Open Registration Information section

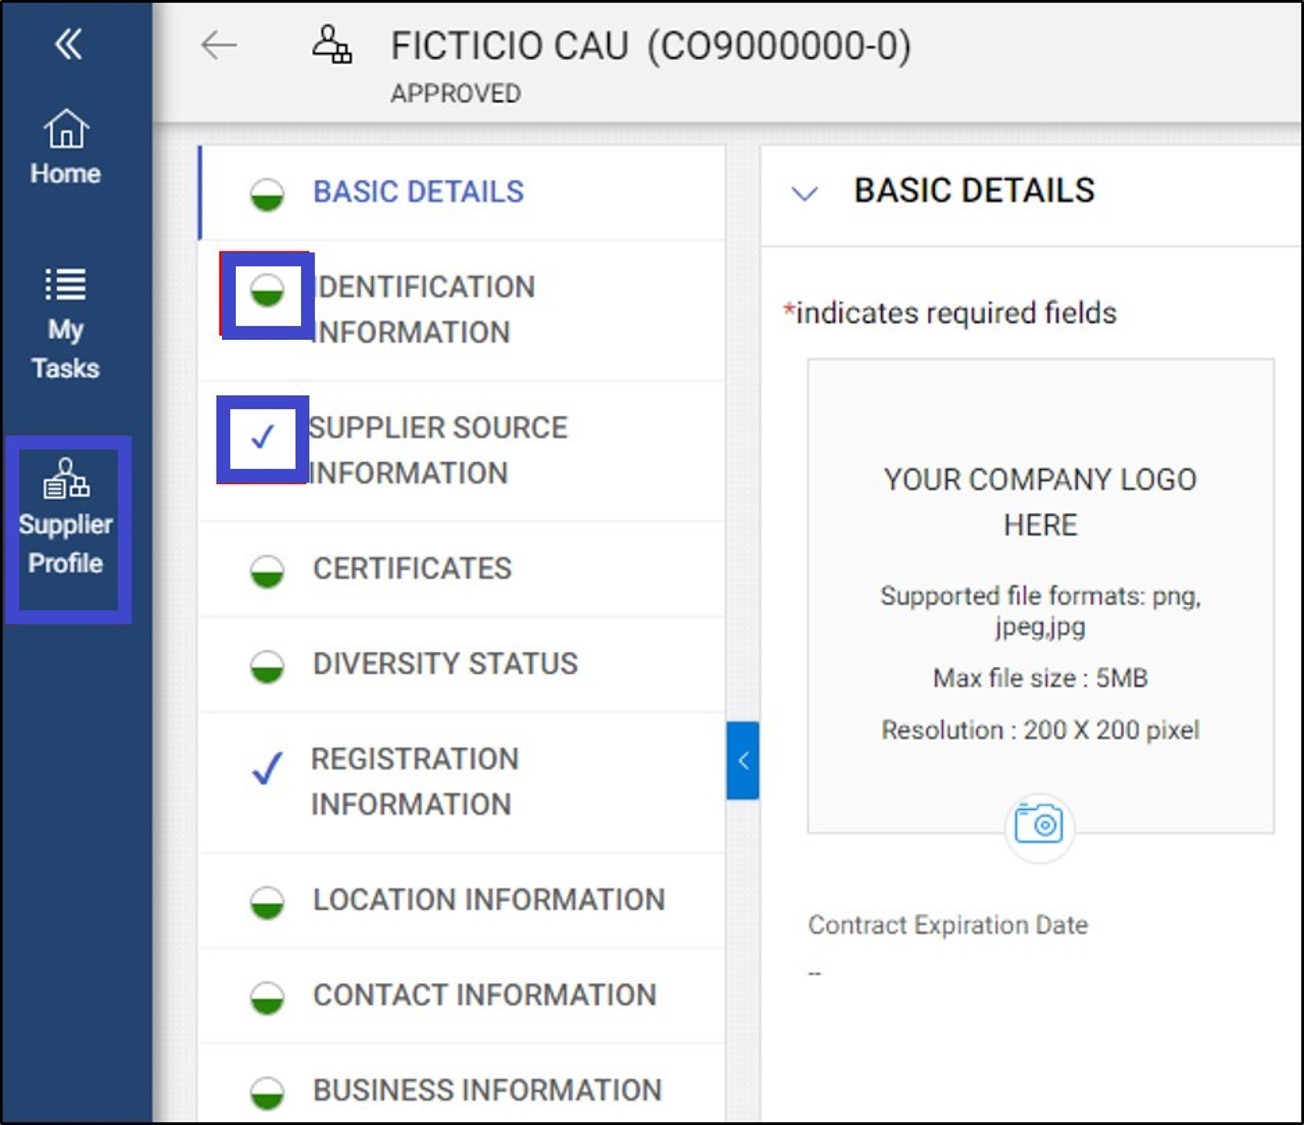pos(414,781)
